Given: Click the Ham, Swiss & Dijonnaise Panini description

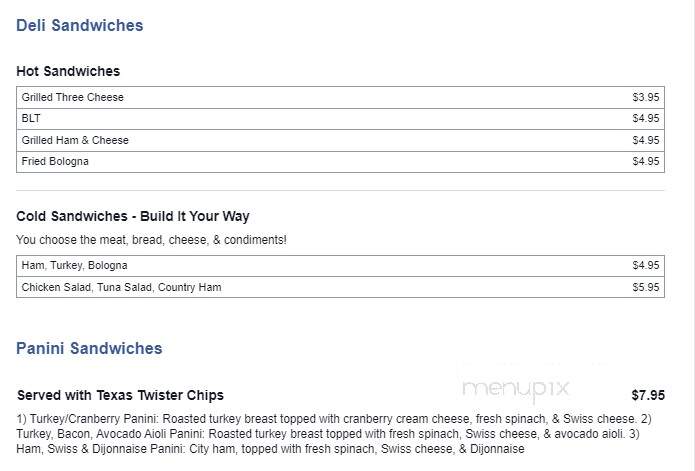Looking at the screenshot, I should [270, 449].
